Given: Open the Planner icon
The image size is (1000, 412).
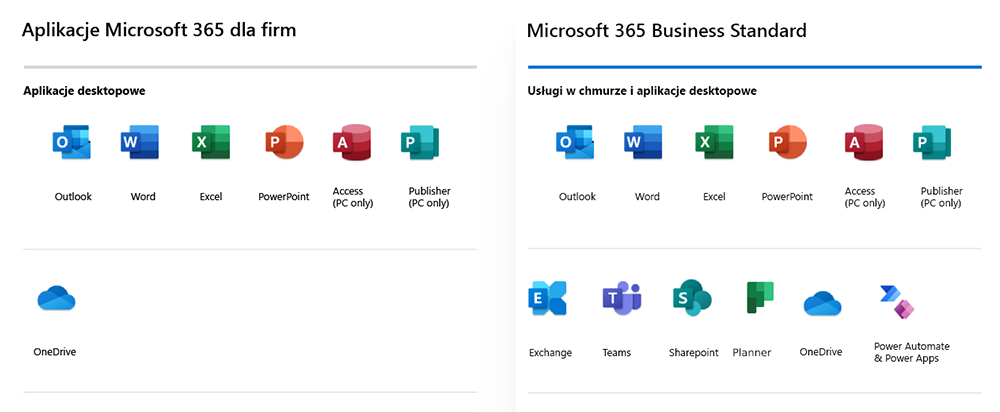Looking at the screenshot, I should click(x=760, y=297).
